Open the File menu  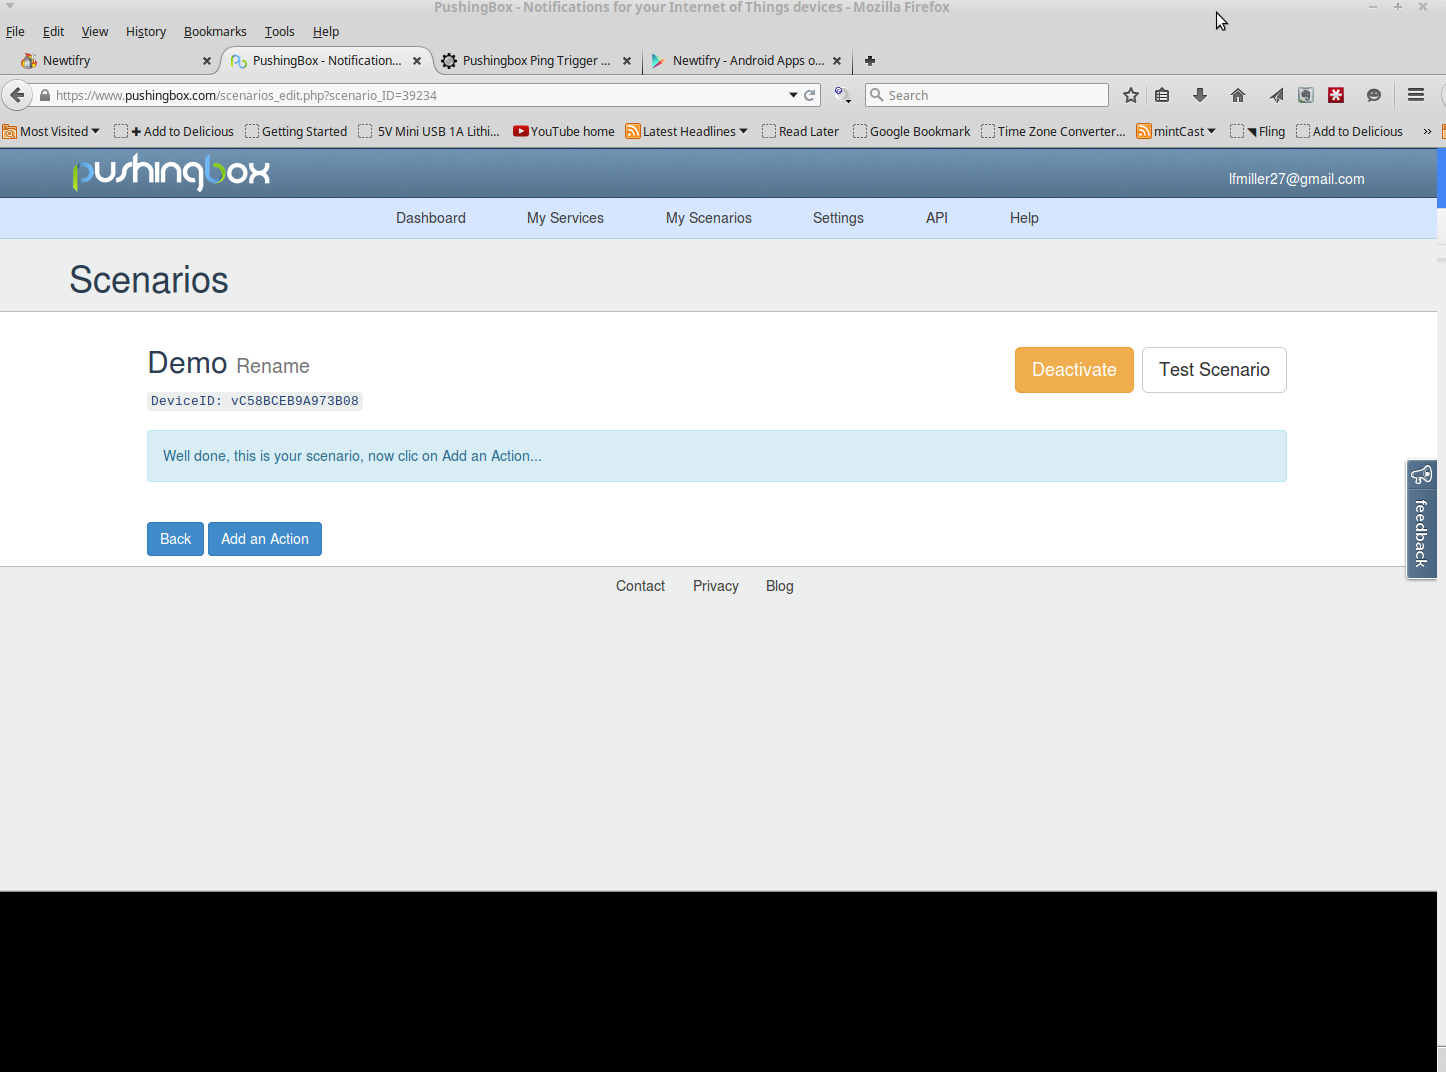[15, 32]
